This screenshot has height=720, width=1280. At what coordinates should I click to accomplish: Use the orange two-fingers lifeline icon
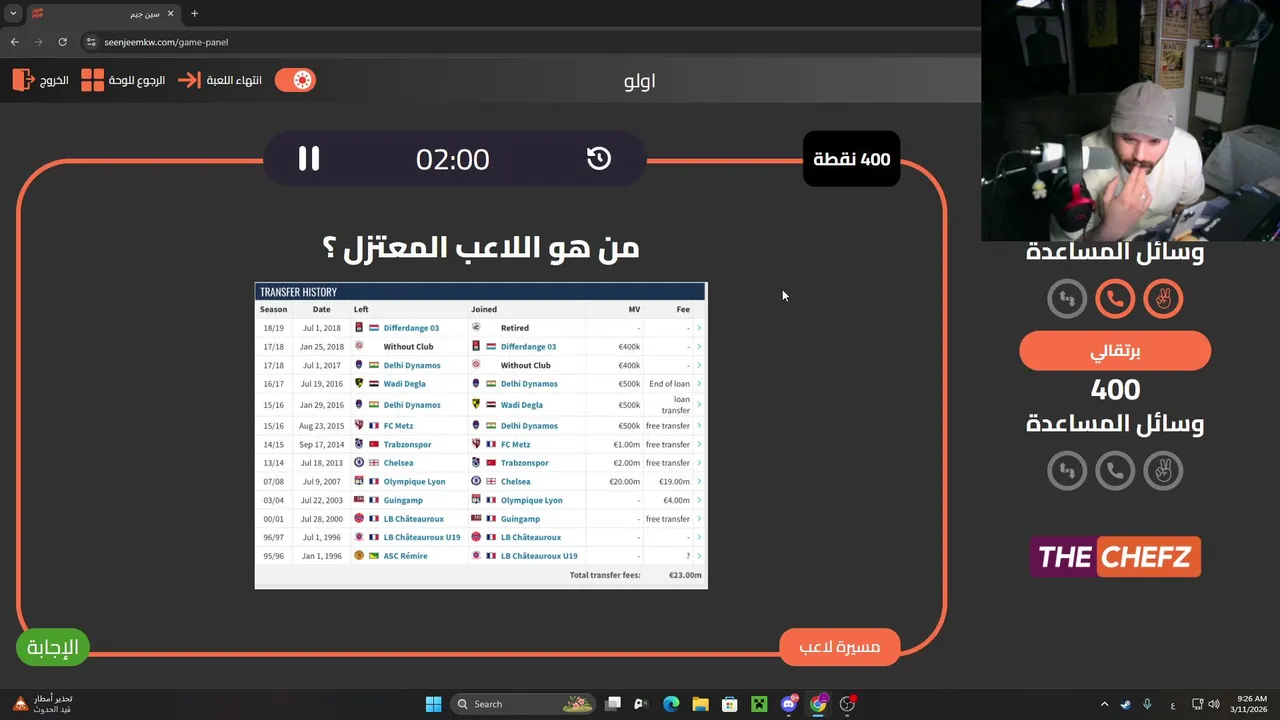coord(1163,298)
